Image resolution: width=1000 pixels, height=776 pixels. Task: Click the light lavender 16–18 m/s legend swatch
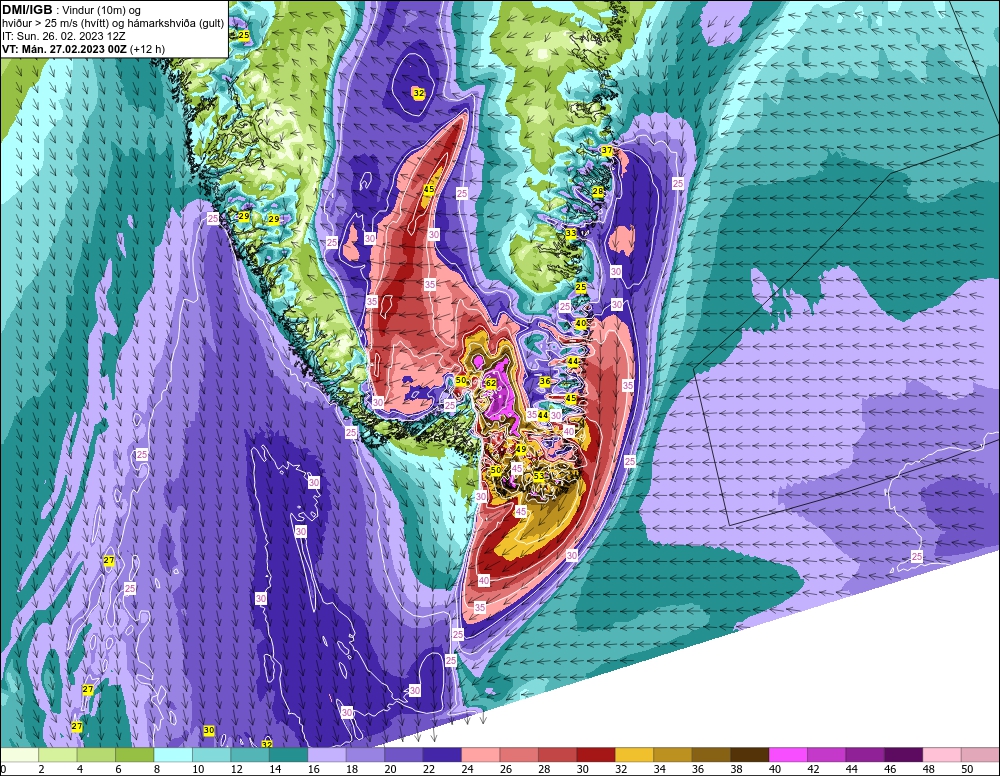coord(327,755)
